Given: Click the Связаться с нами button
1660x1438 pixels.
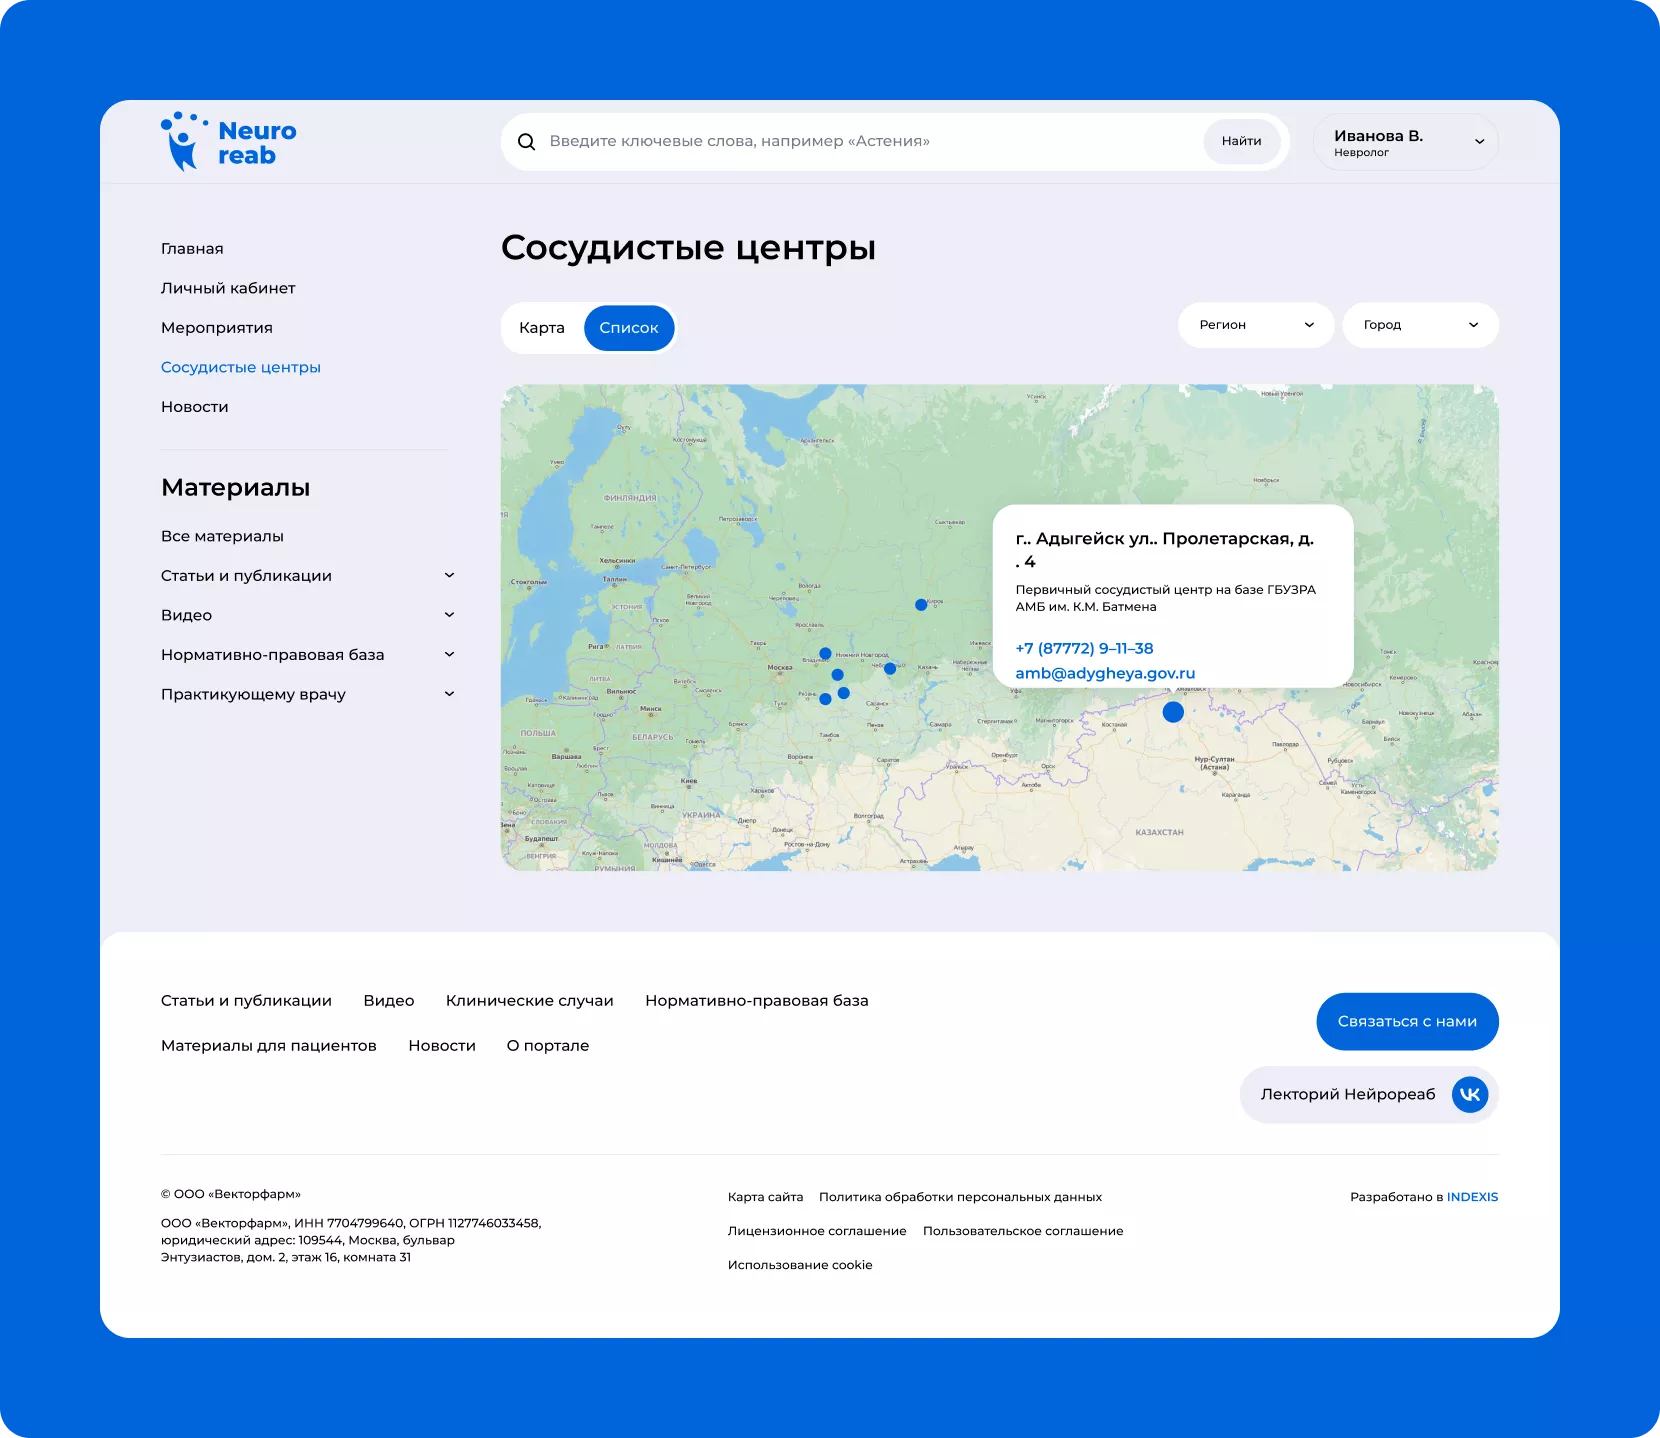Looking at the screenshot, I should click(x=1407, y=1021).
